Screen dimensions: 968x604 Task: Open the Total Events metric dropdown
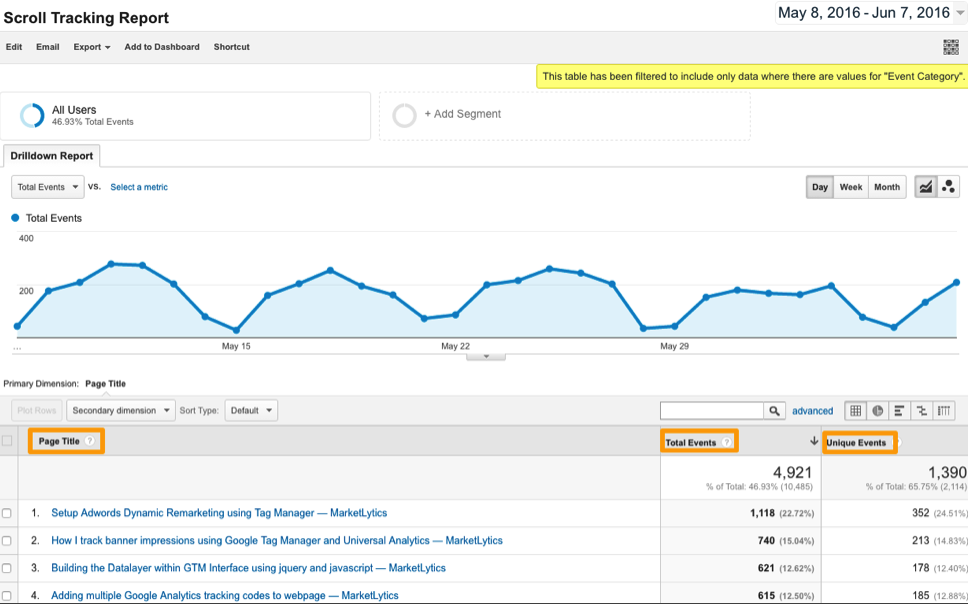click(x=47, y=187)
